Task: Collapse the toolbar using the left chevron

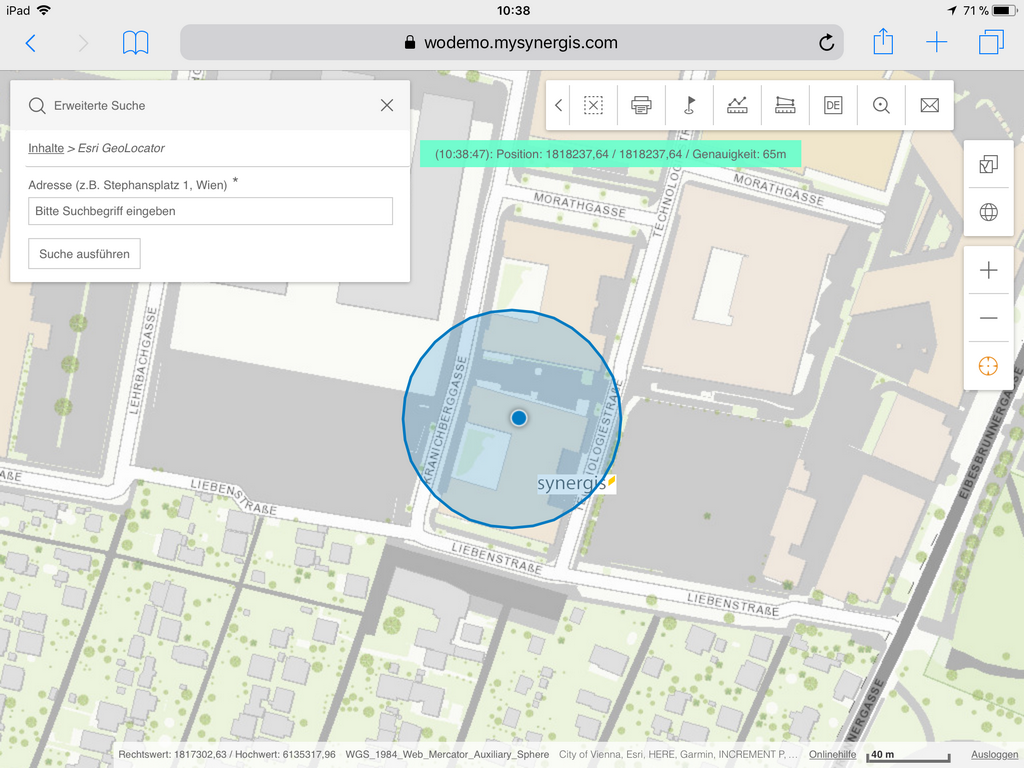Action: pos(559,105)
